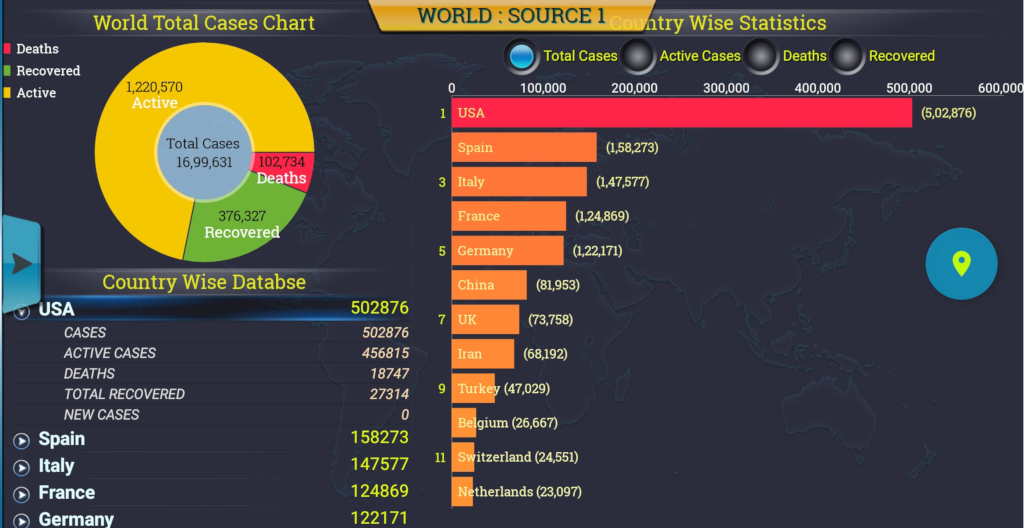This screenshot has height=528, width=1024.
Task: Click the Spain bar in chart
Action: (524, 148)
